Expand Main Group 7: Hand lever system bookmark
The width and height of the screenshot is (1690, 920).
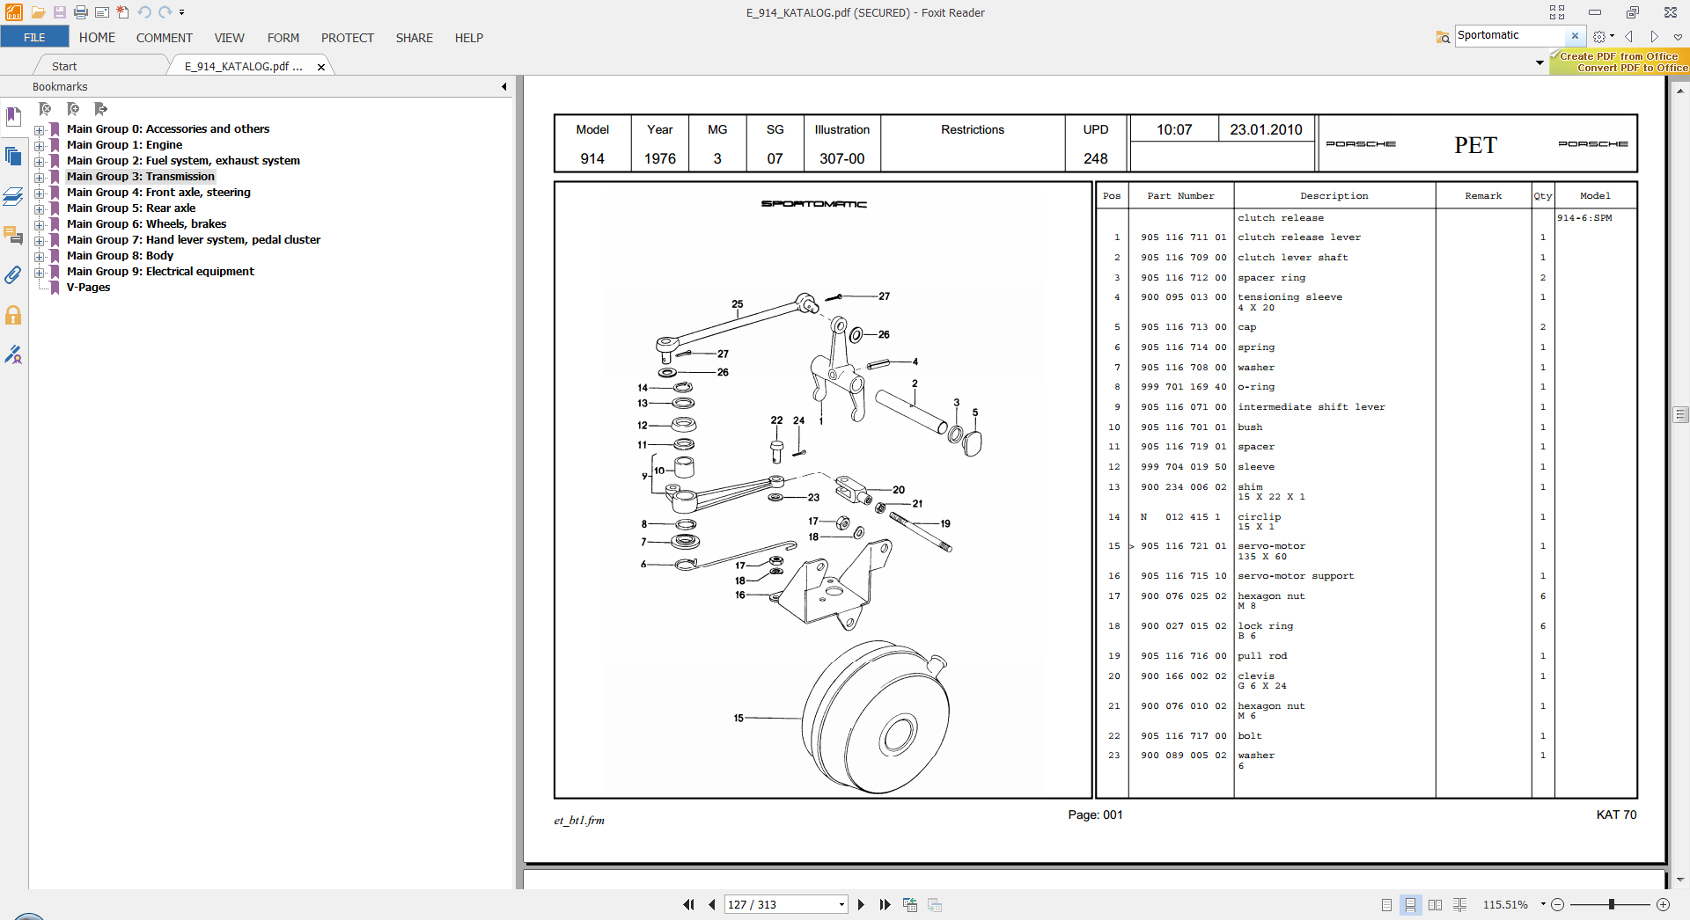pyautogui.click(x=39, y=240)
